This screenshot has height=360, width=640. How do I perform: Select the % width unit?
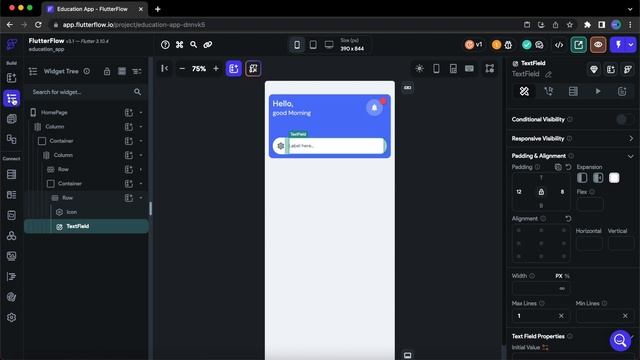click(x=567, y=276)
